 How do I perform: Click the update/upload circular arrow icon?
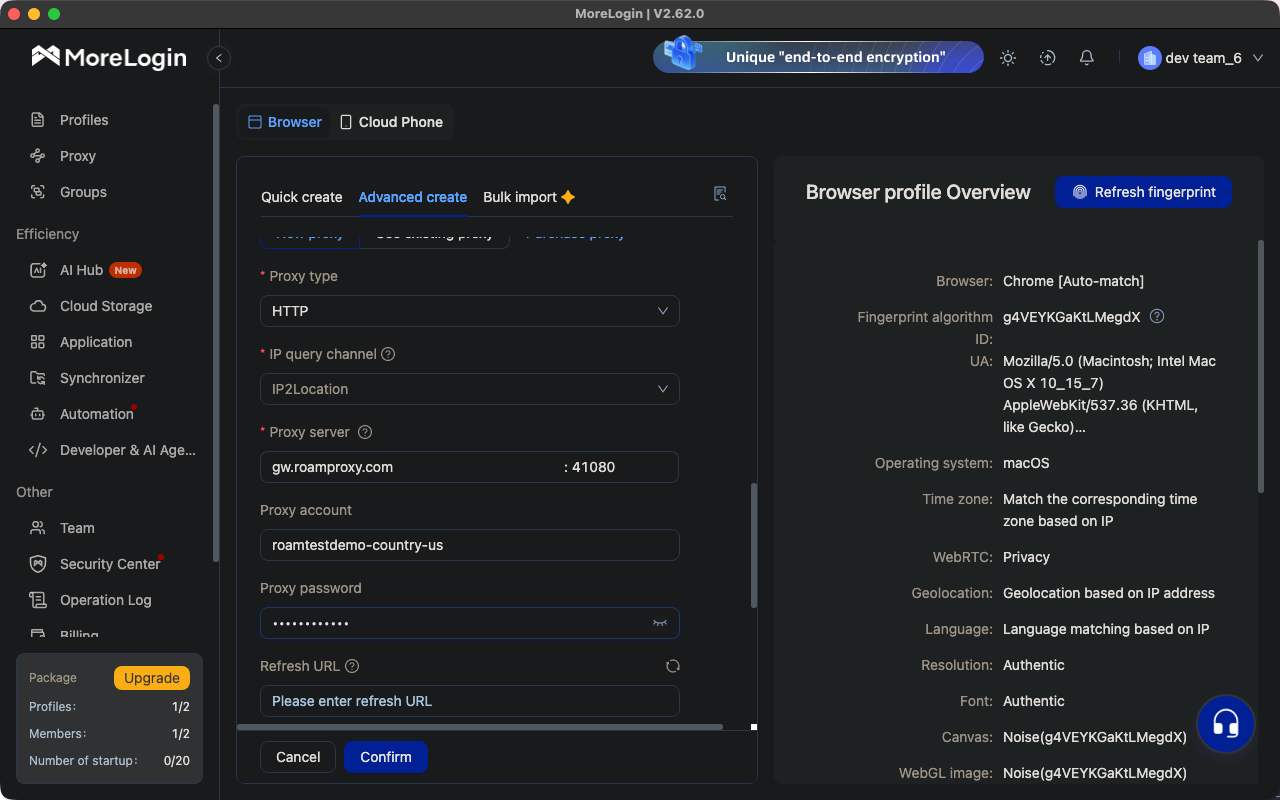(x=1047, y=58)
